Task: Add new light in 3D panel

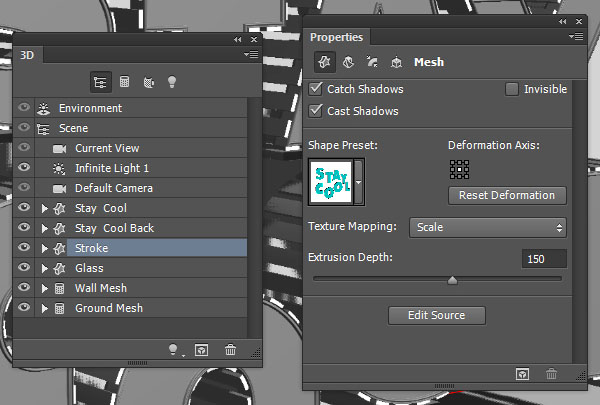Action: coord(174,350)
